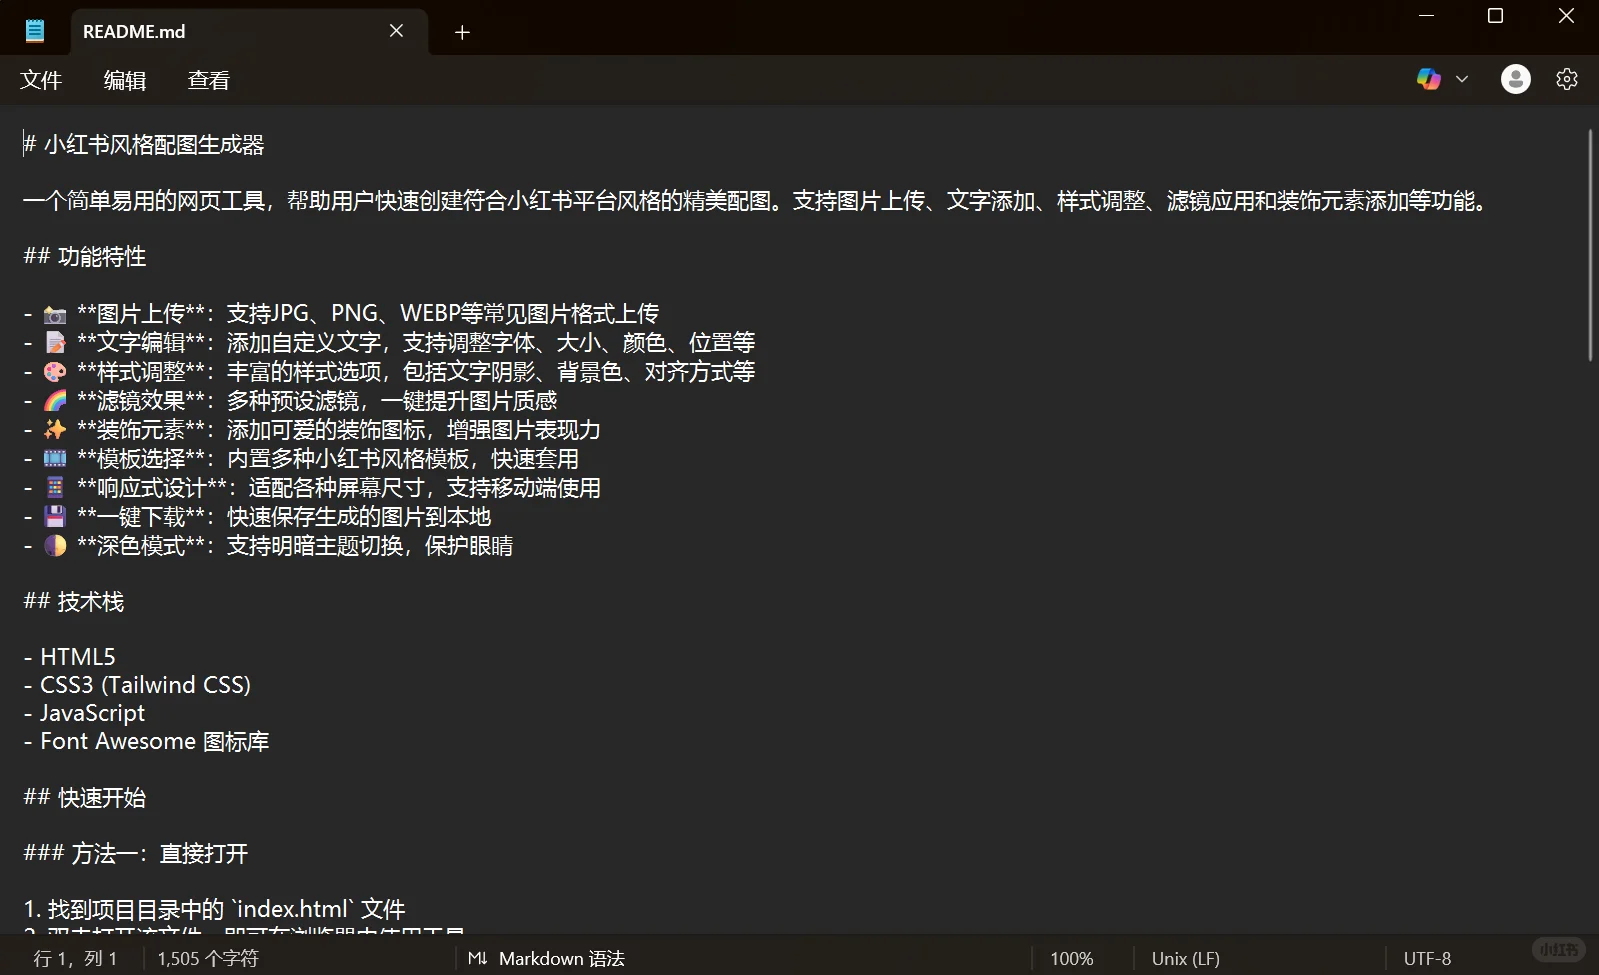Image resolution: width=1599 pixels, height=975 pixels.
Task: Expand the Copilot dropdown arrow
Action: click(x=1462, y=79)
